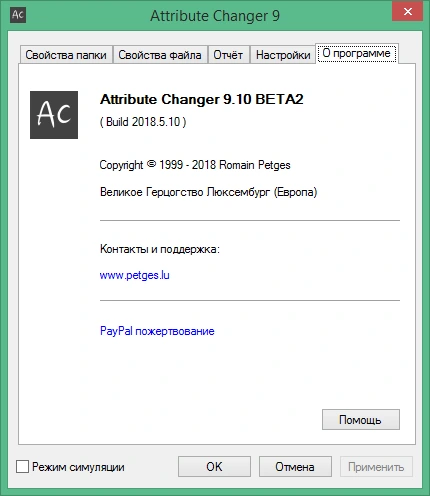Viewport: 430px width, 496px height.
Task: Open the Настройки tab
Action: 283,55
